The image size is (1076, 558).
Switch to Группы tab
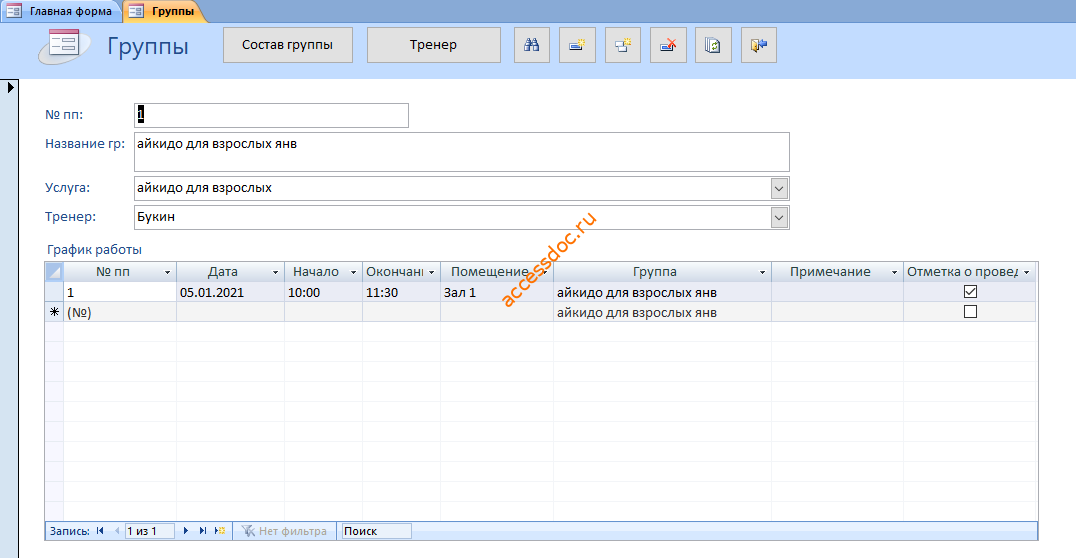[165, 11]
